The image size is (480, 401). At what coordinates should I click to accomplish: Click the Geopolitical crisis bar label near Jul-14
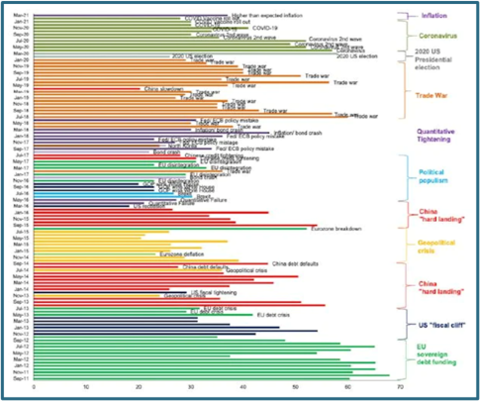tap(246, 270)
